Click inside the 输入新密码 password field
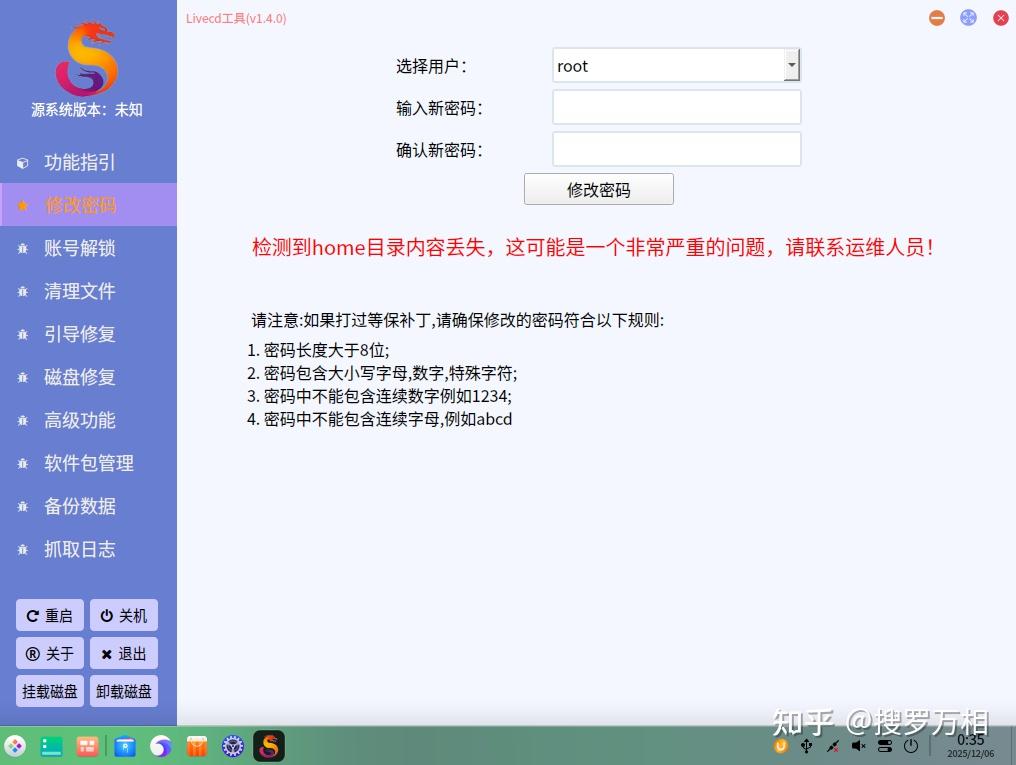Screen dimensions: 1016x765 [x=676, y=107]
